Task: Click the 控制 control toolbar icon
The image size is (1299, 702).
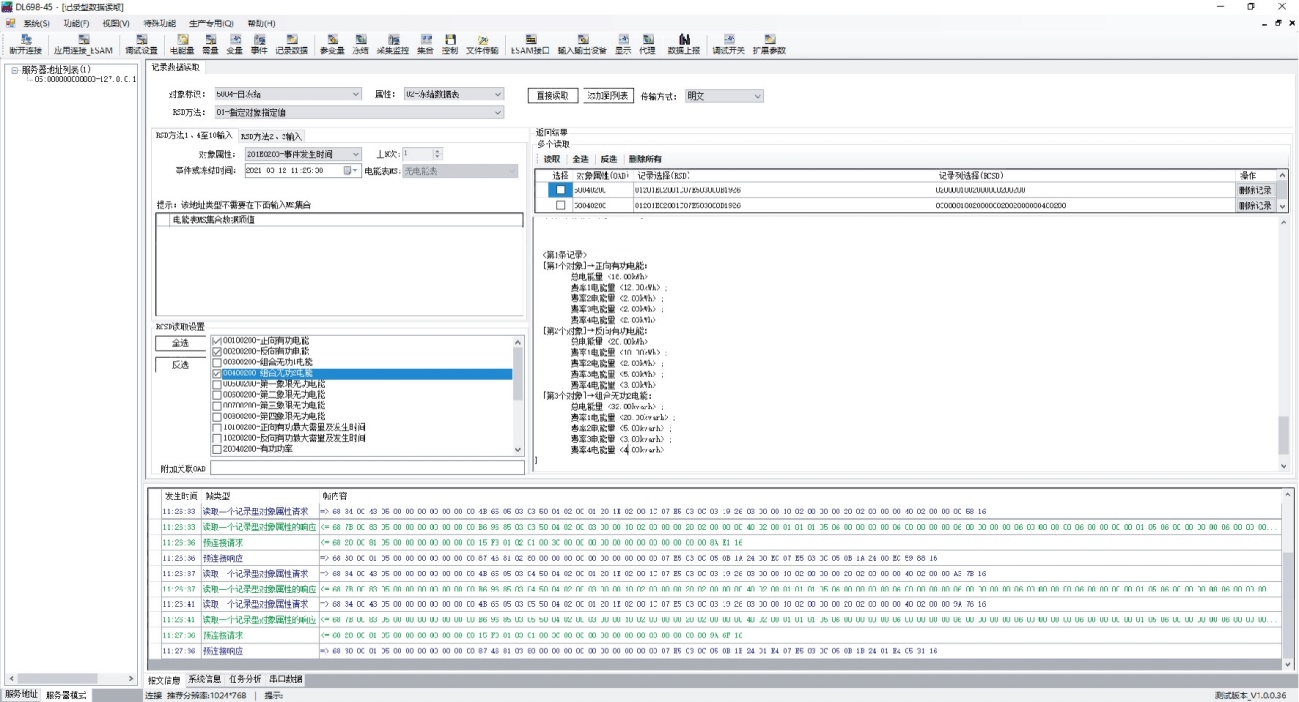Action: [x=450, y=44]
